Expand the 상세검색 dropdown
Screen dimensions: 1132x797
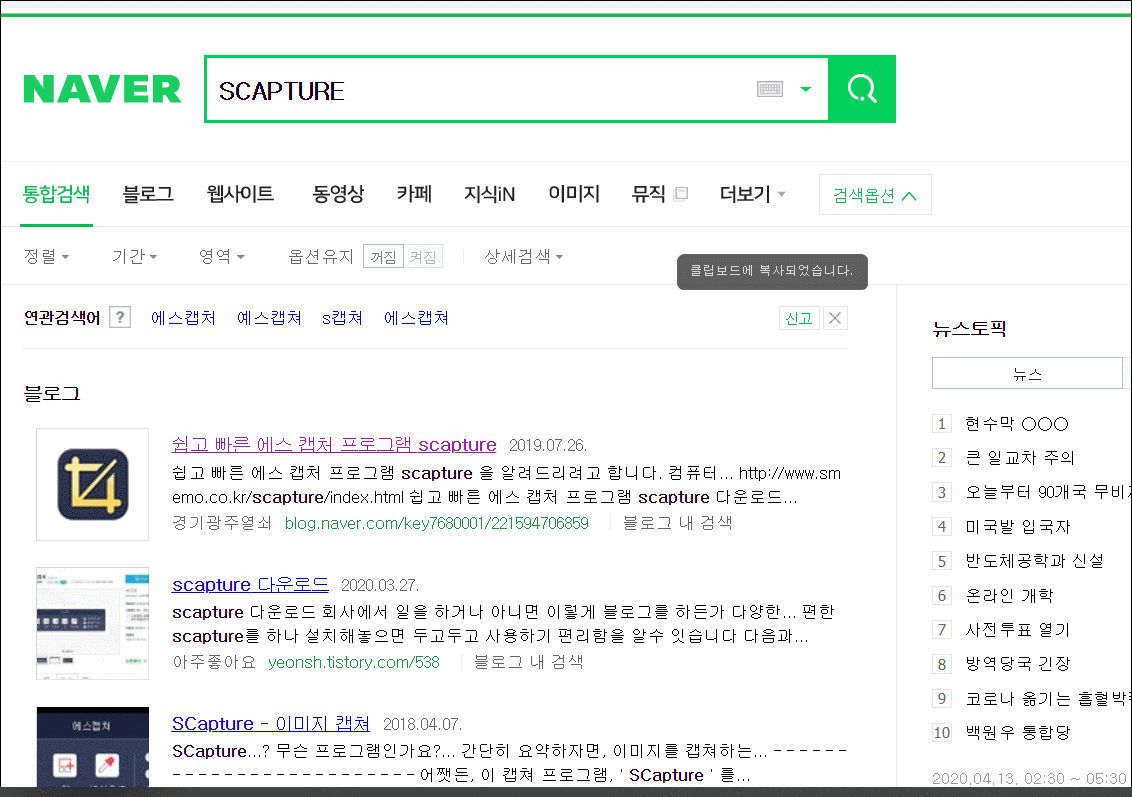523,256
